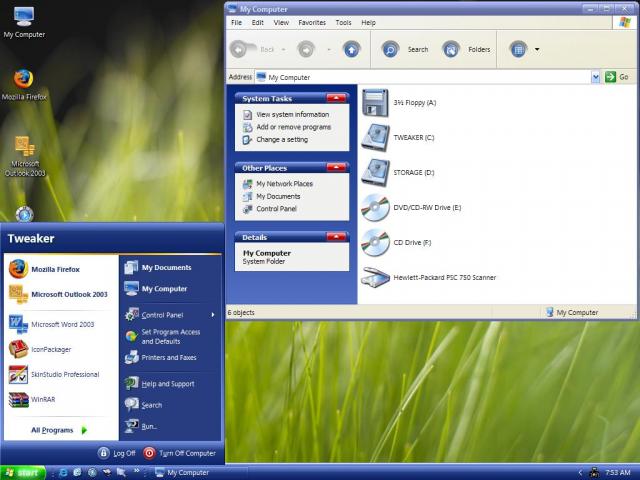Open the Help menu
640x480 pixels.
(x=369, y=23)
